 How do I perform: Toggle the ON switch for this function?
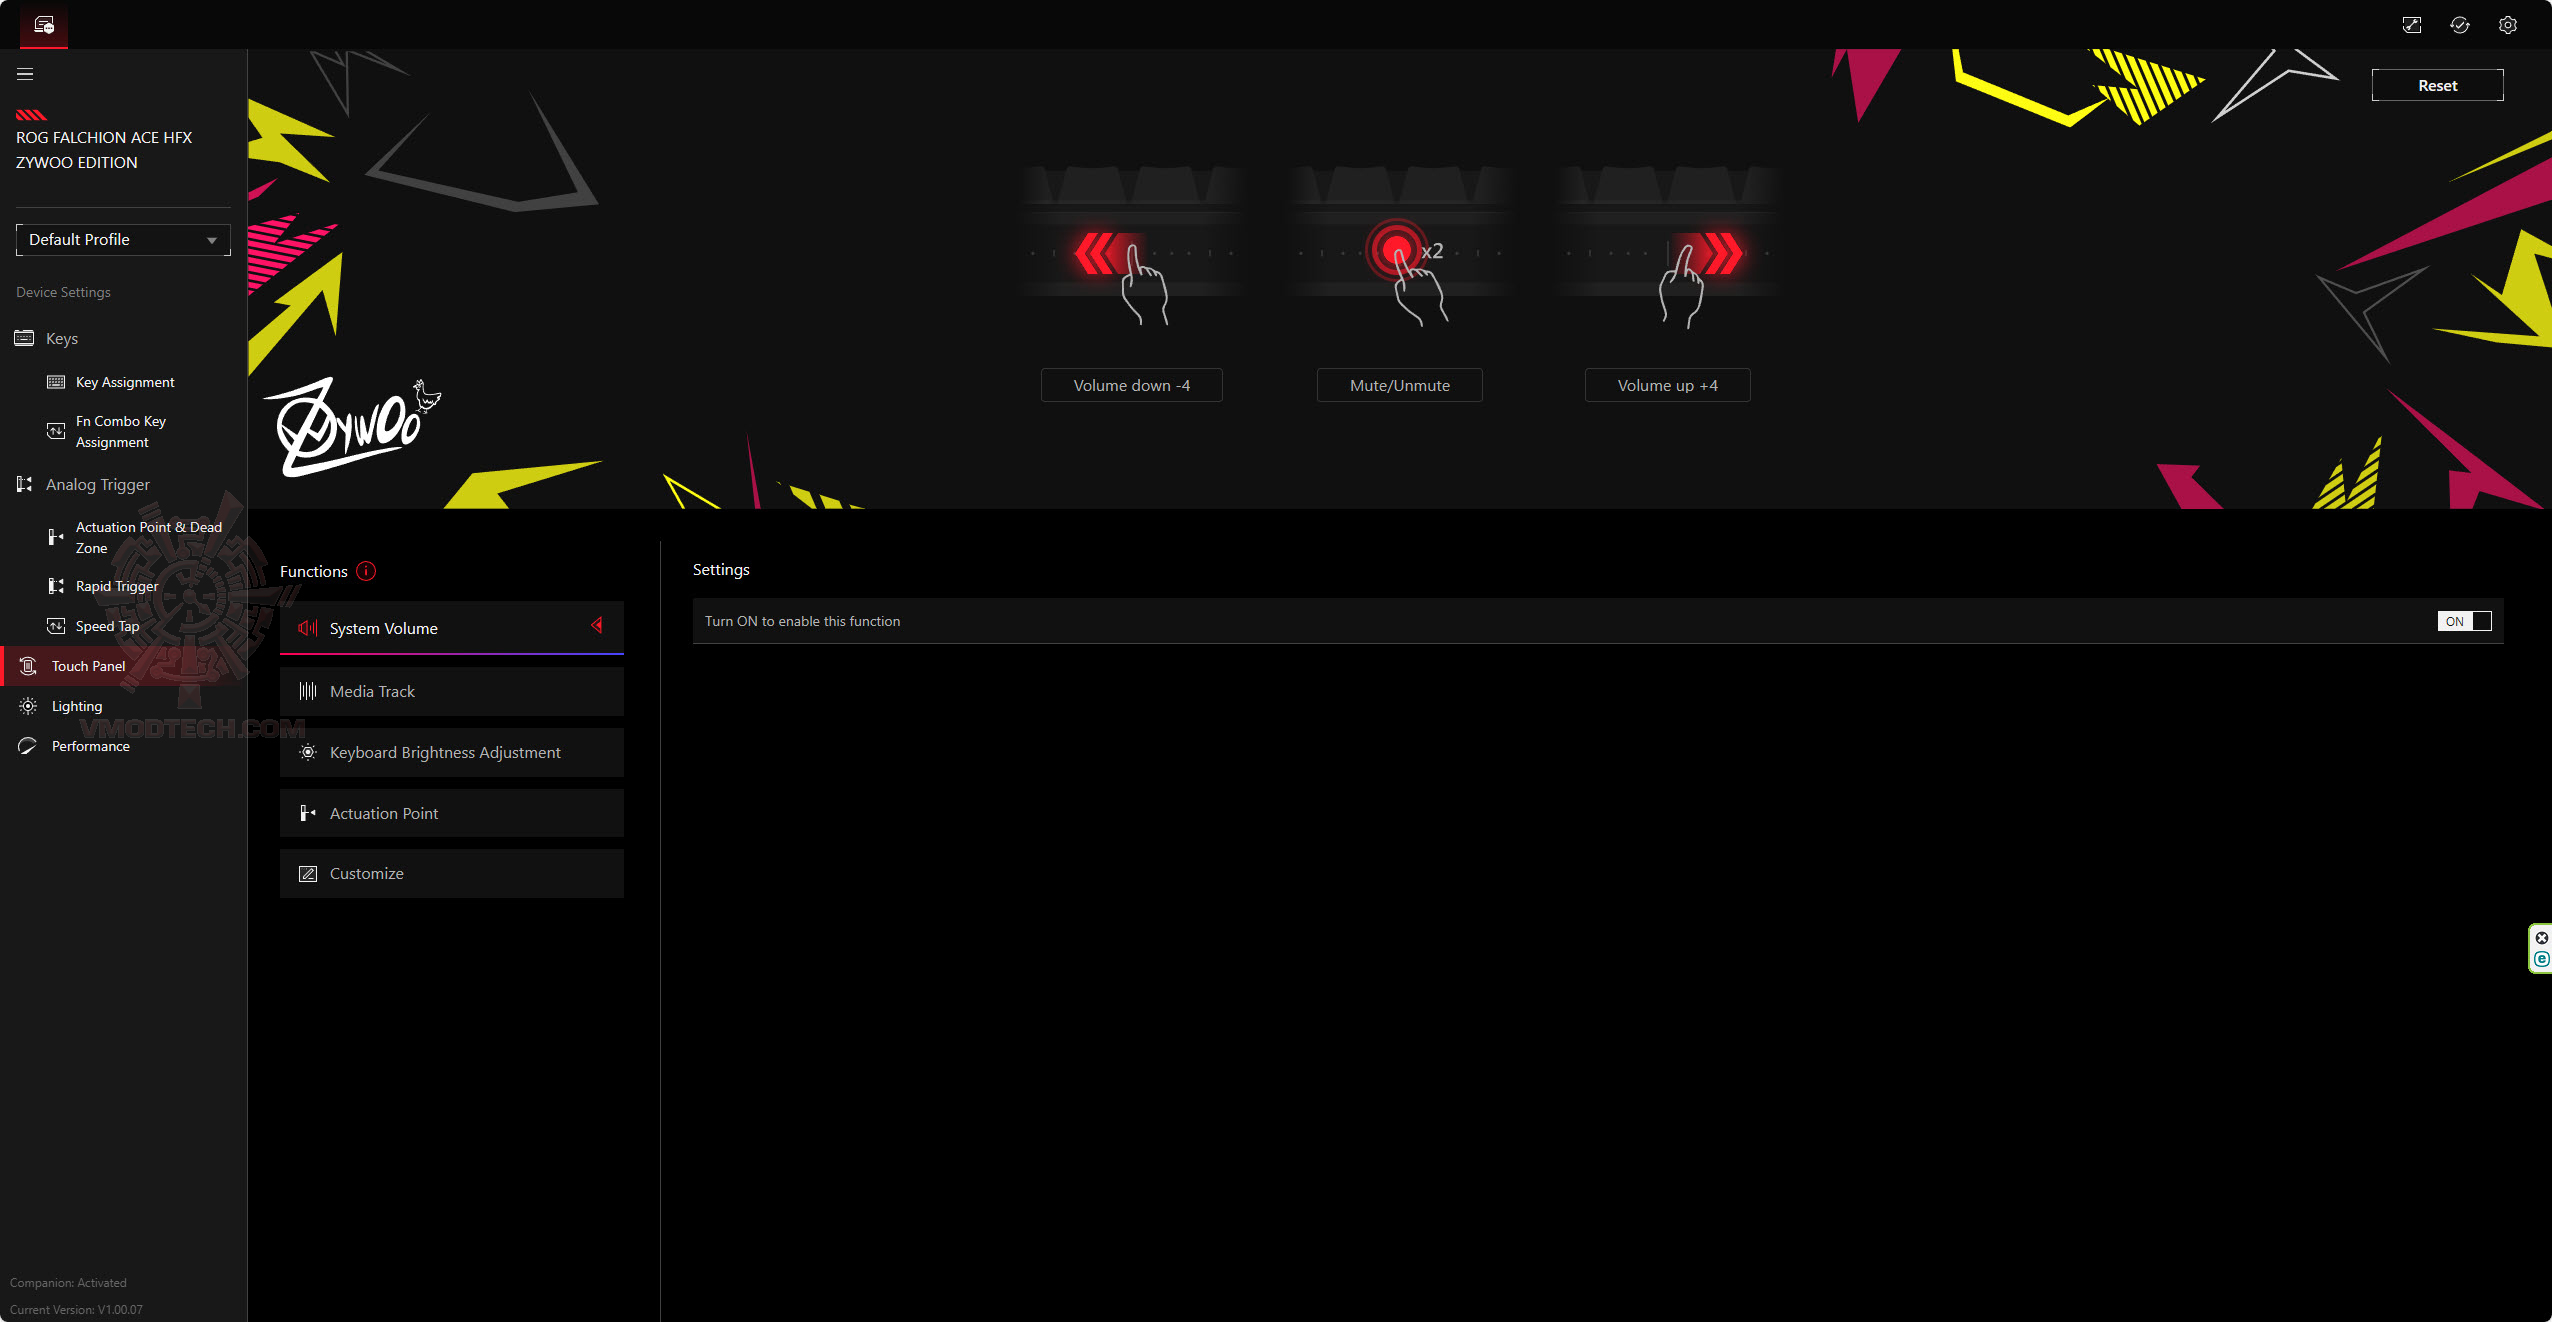[x=2463, y=621]
